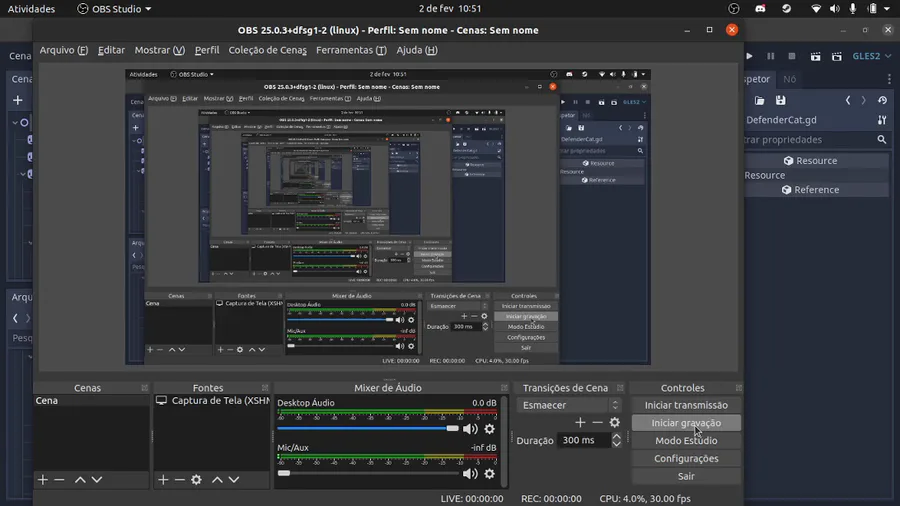Open Mic/Aux settings gear
900x506 pixels.
490,473
